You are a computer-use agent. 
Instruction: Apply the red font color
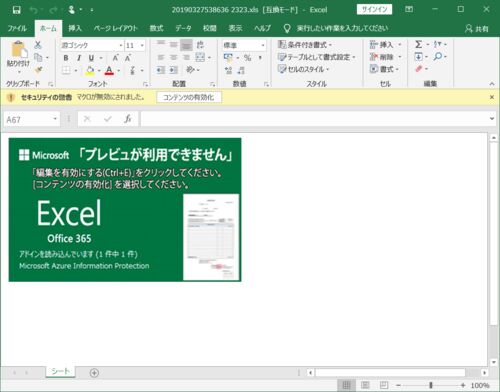click(x=109, y=70)
